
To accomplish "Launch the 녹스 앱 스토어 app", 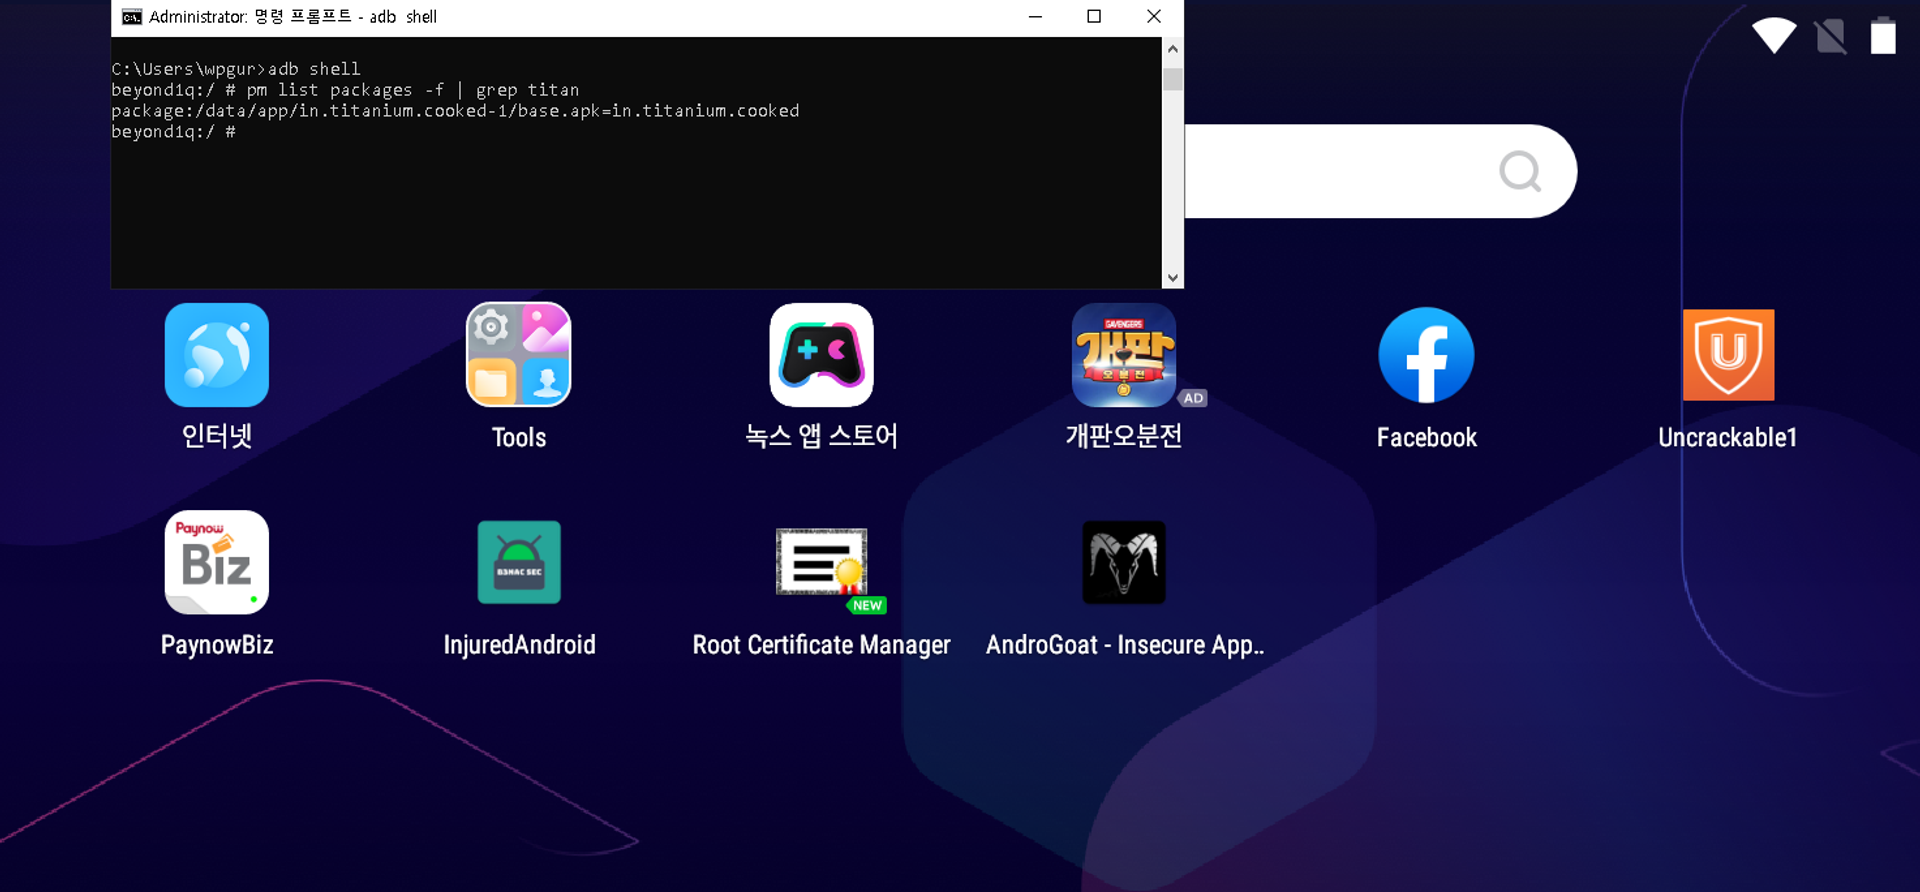I will coord(821,355).
